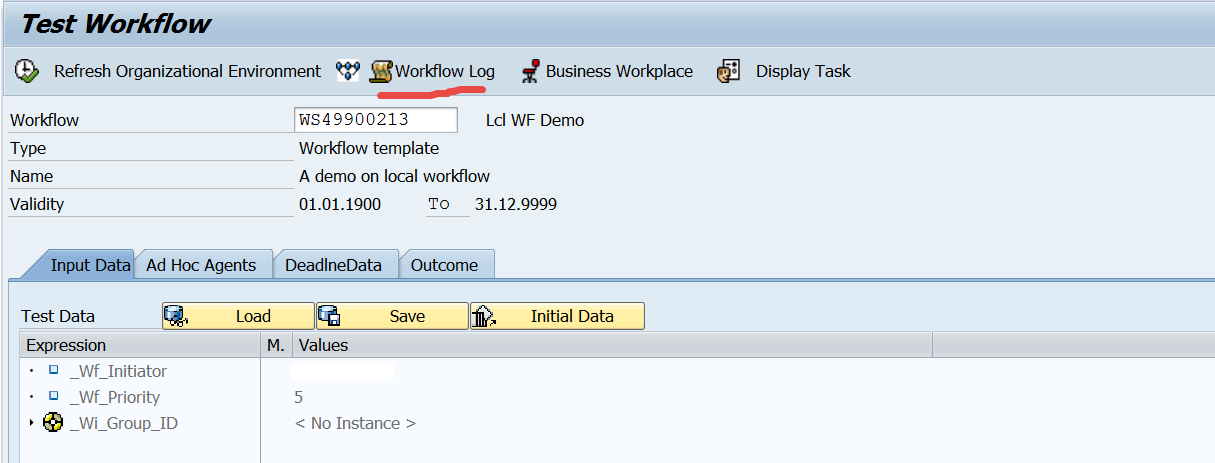Click validity start date 01.01.1900

click(x=340, y=204)
